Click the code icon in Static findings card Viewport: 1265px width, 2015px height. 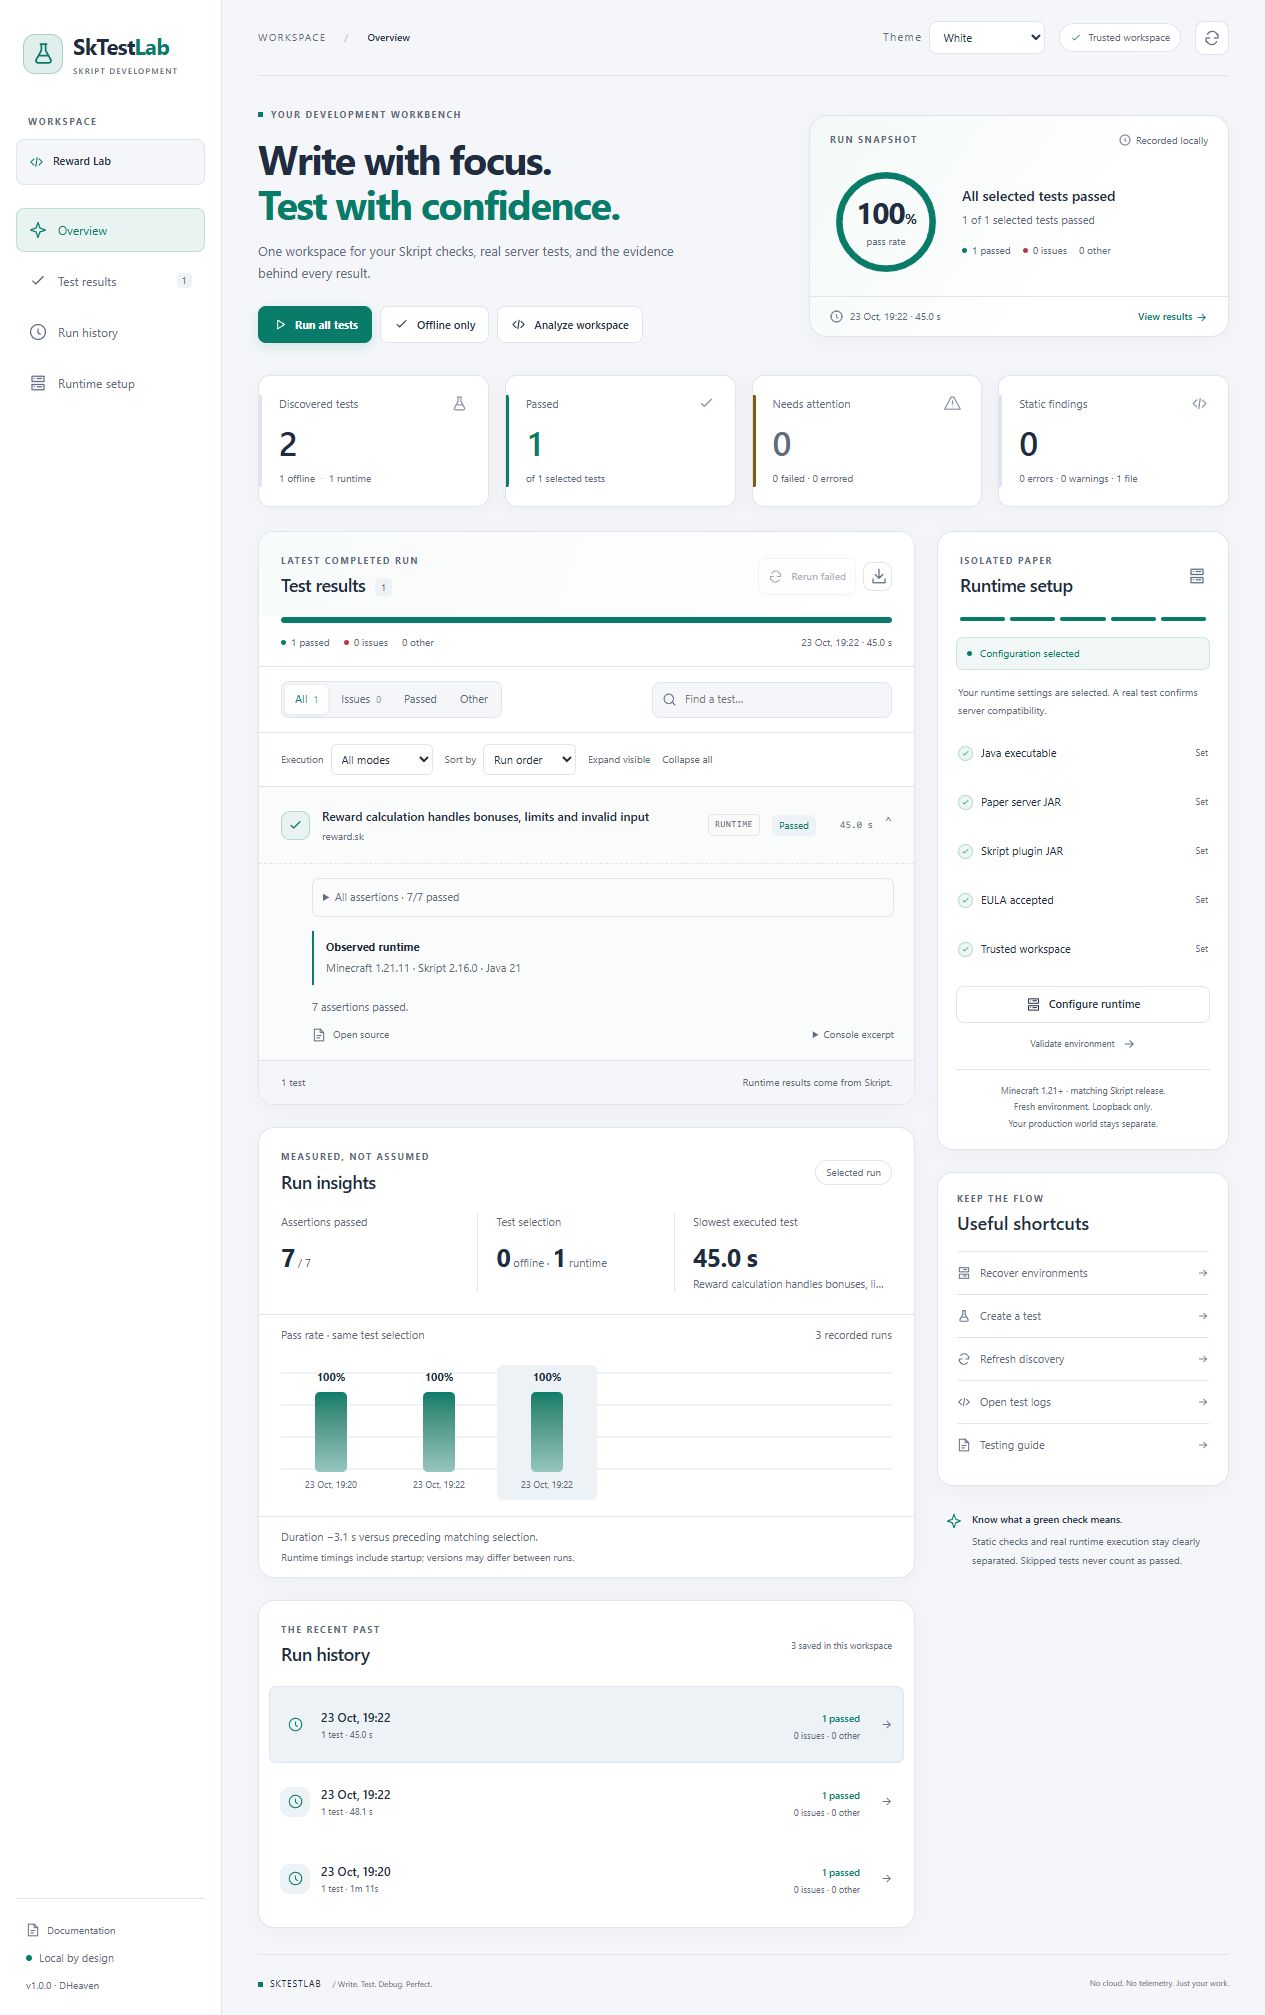pyautogui.click(x=1199, y=404)
